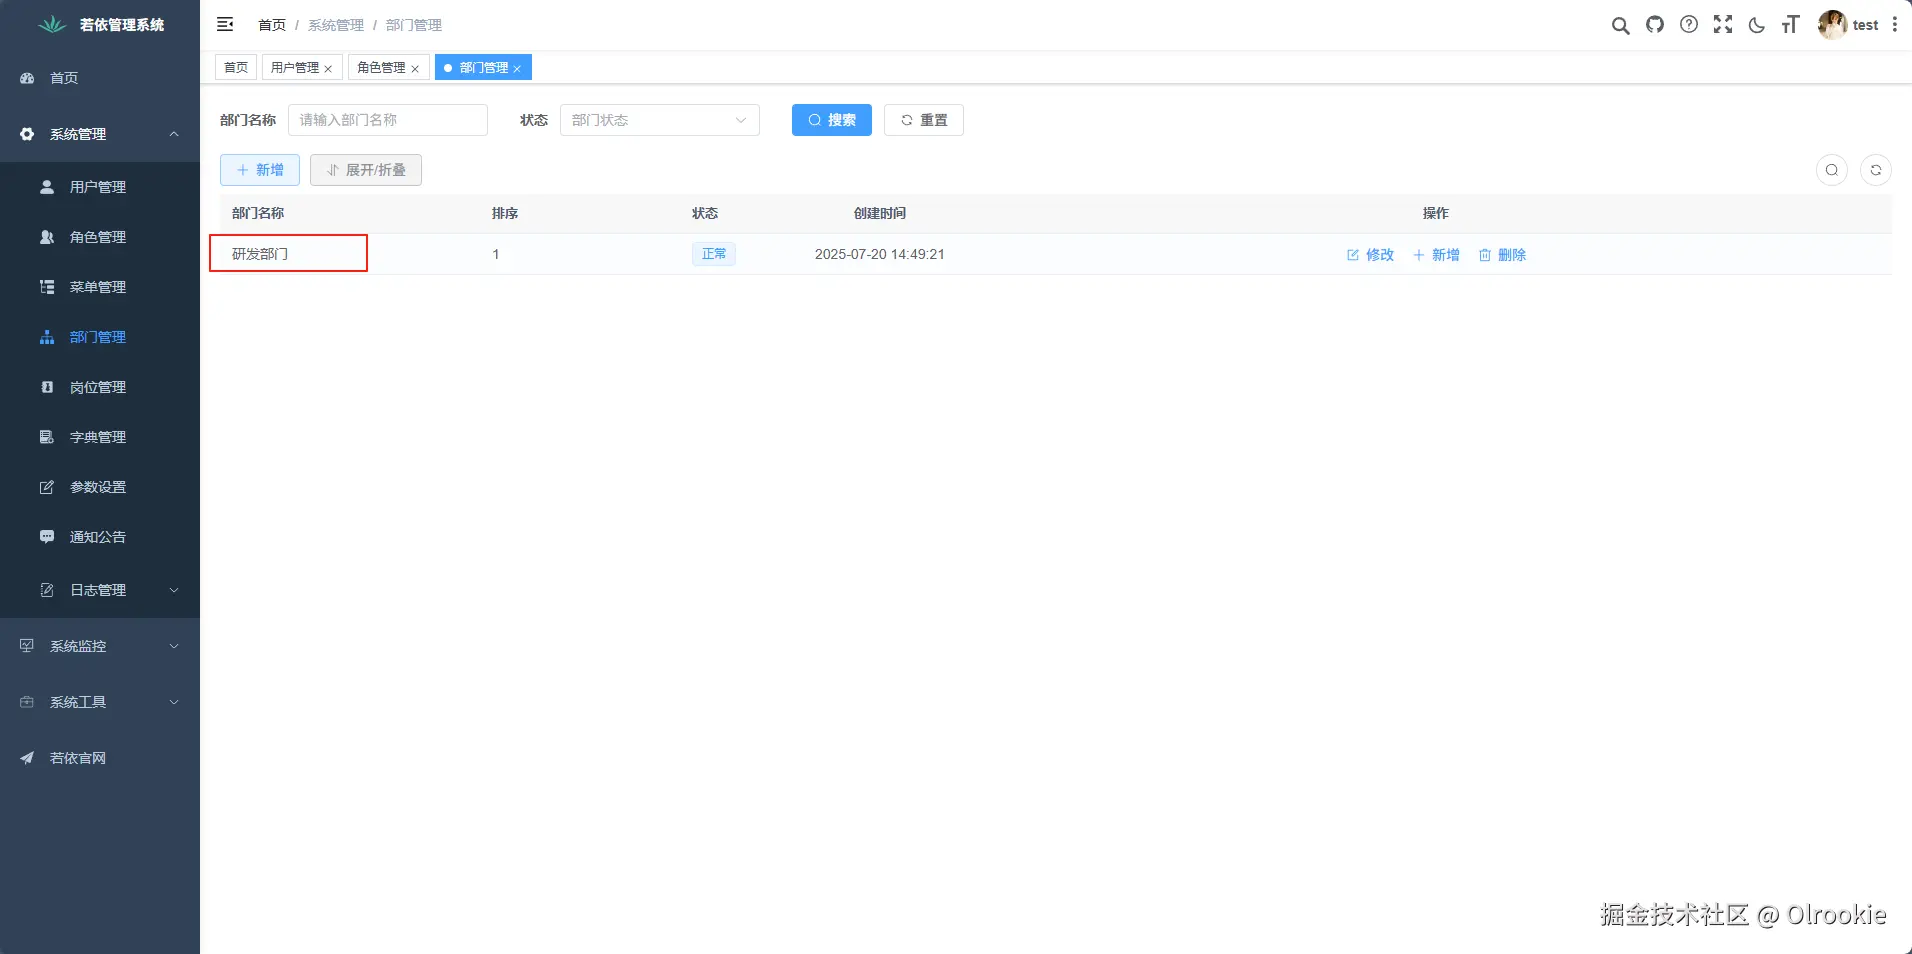Viewport: 1912px width, 954px height.
Task: Click the blue 搜索 button
Action: click(x=832, y=120)
